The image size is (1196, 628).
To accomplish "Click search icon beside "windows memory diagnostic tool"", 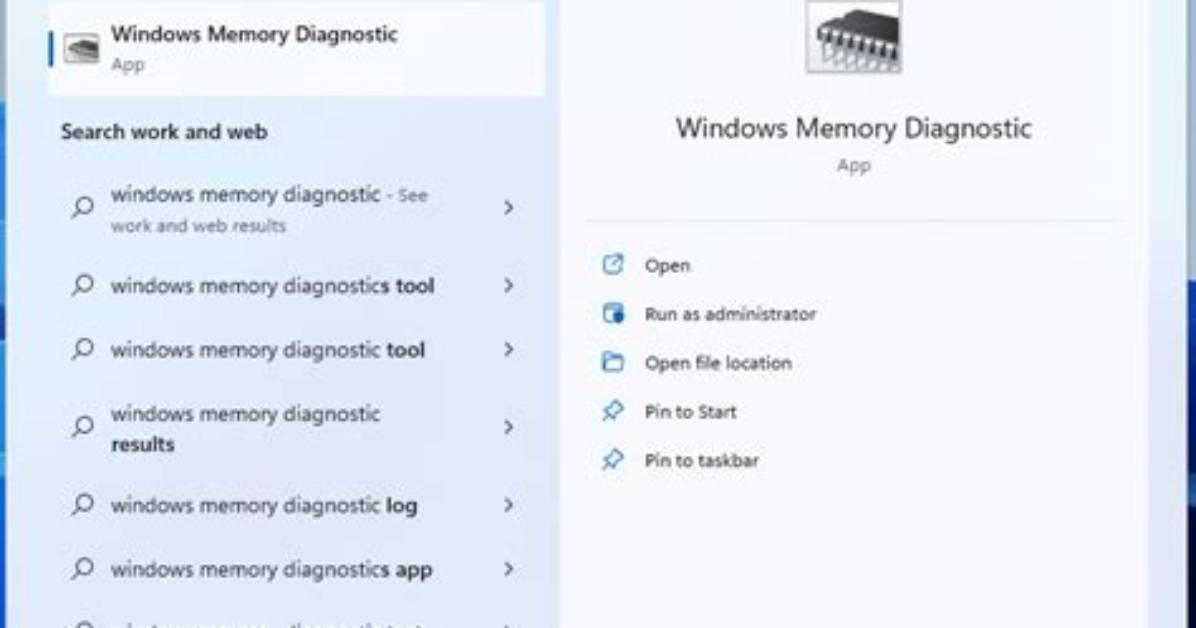I will click(82, 349).
